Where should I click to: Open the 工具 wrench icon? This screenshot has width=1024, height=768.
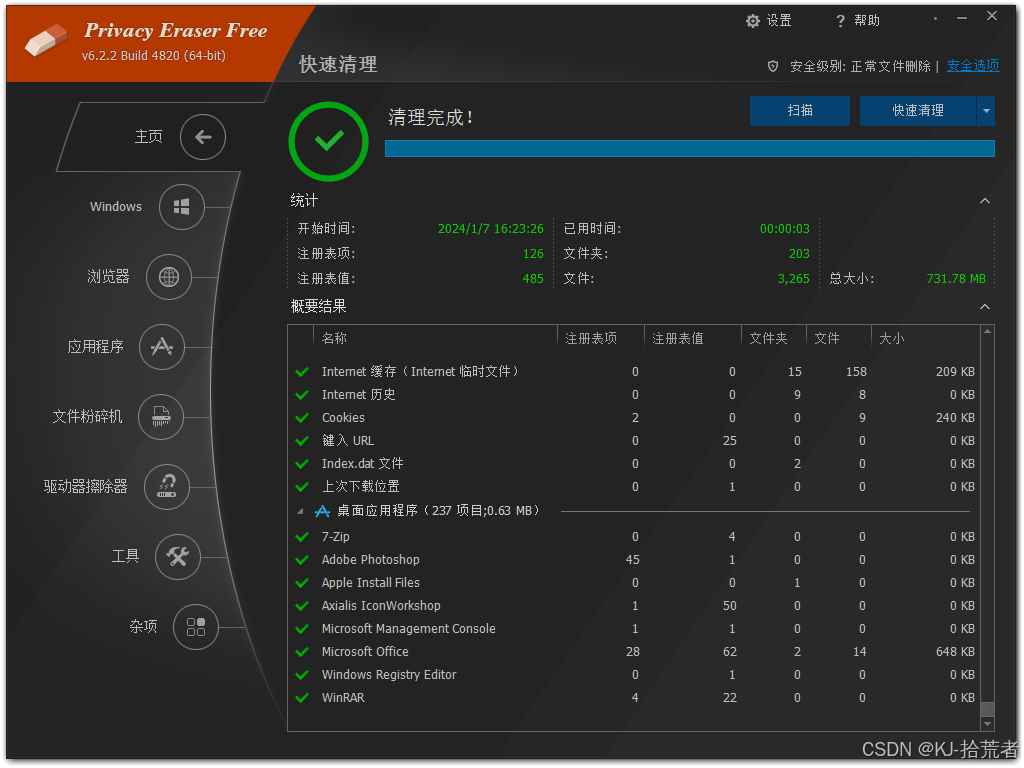178,556
